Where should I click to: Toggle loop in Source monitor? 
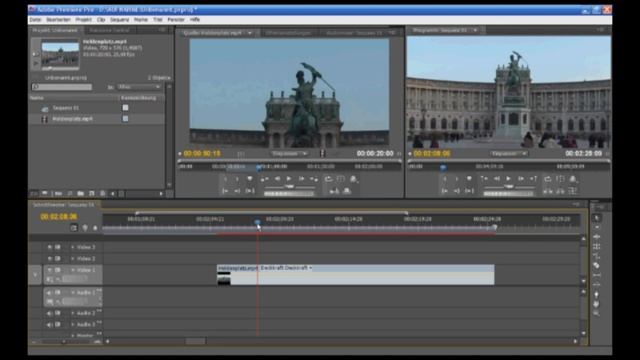coord(328,179)
